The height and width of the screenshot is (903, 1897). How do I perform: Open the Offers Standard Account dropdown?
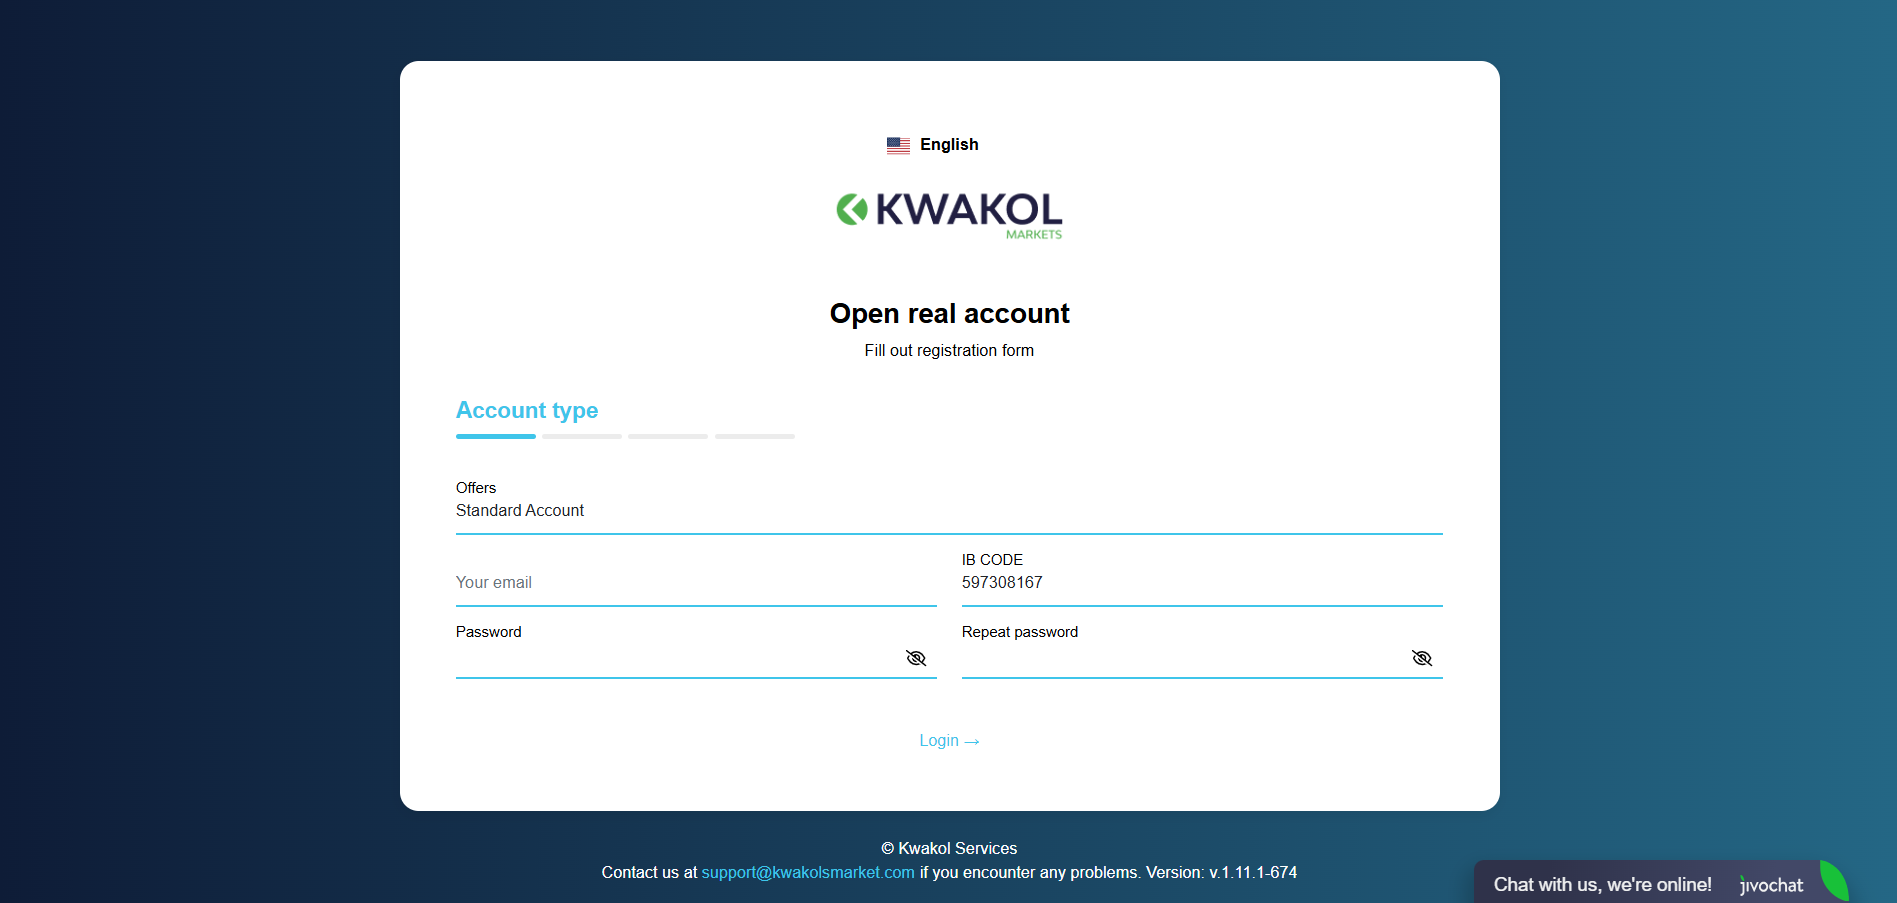click(x=949, y=506)
